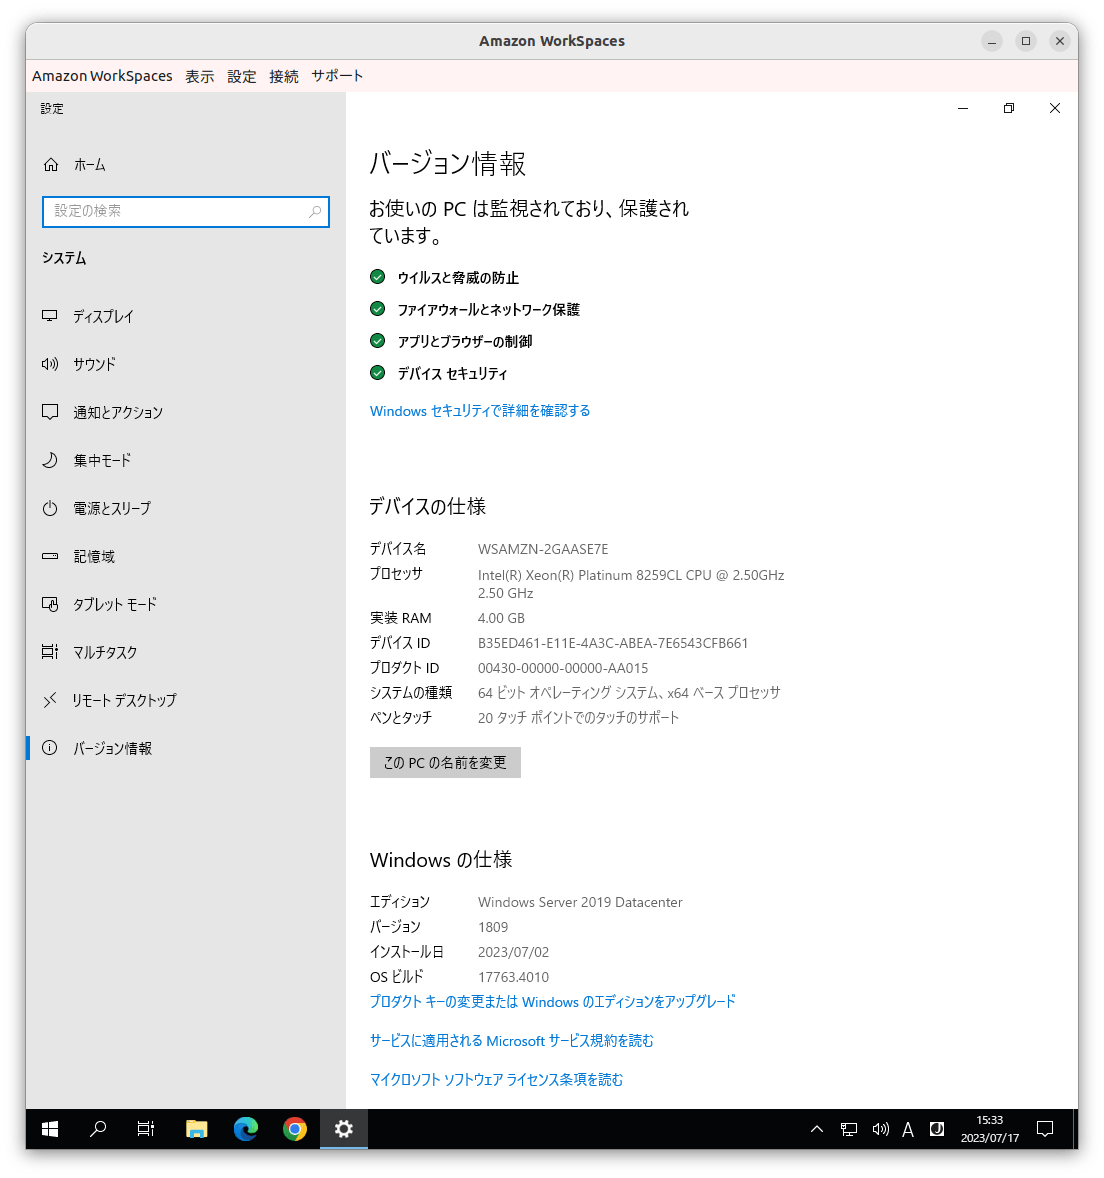Expand hidden icons in the system tray
Screen dimensions: 1104x1178
tap(817, 1129)
